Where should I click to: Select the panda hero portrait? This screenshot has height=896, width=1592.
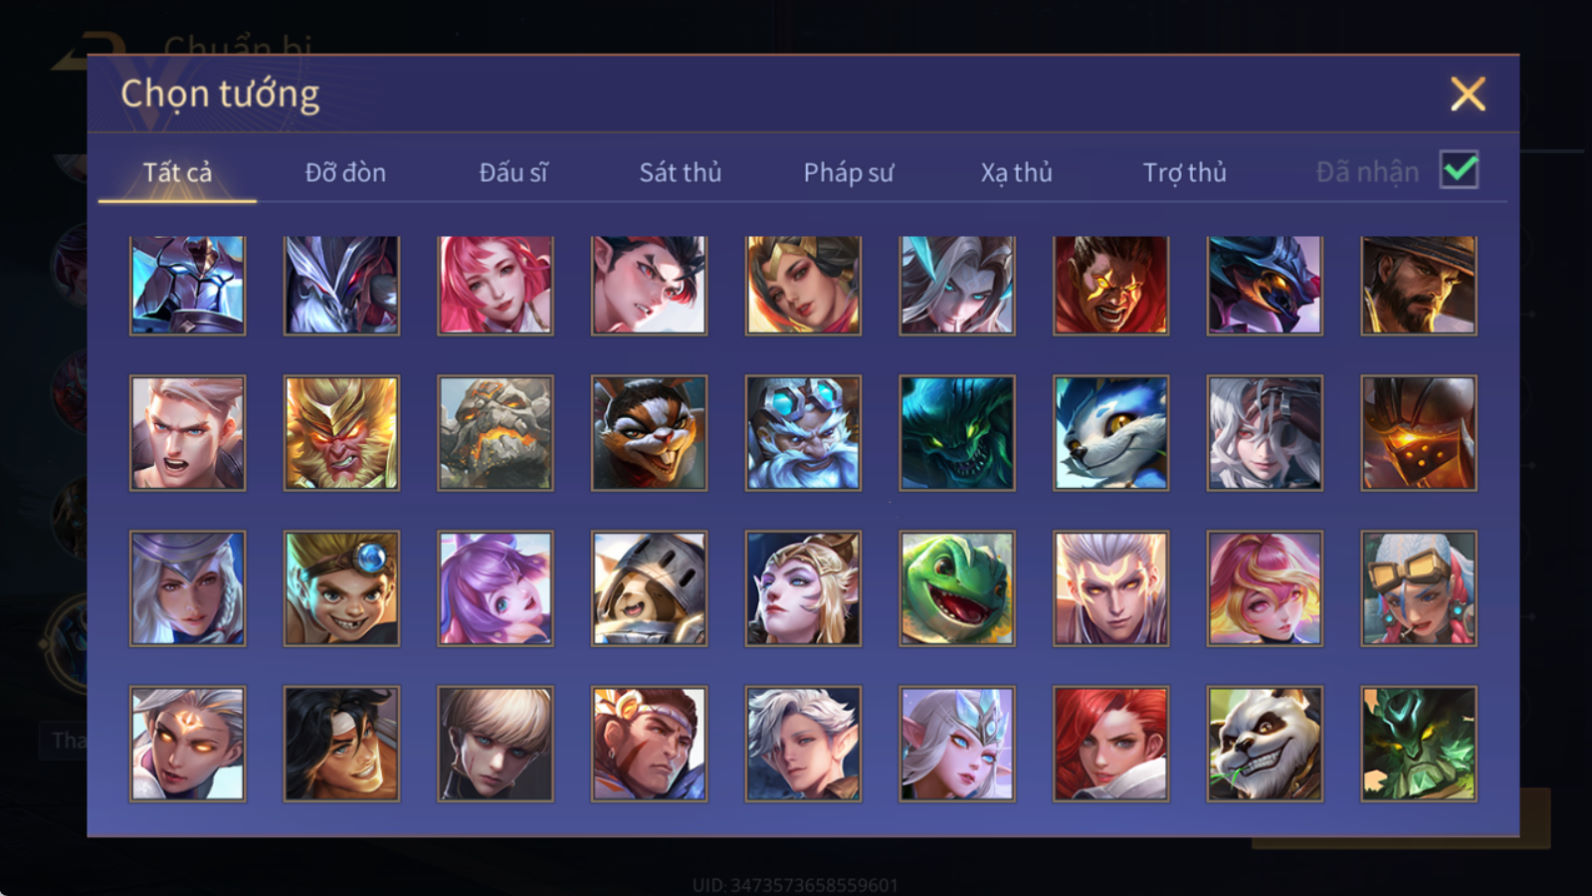pos(1264,743)
